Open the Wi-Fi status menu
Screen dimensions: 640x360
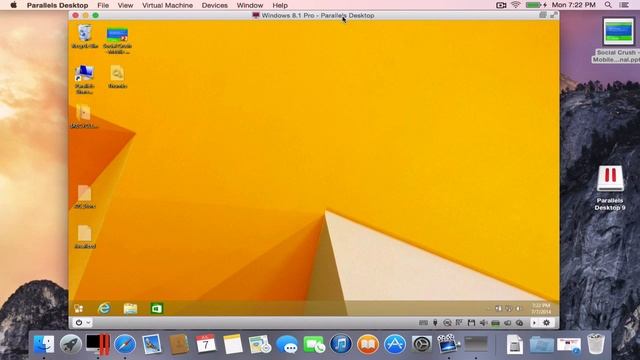516,5
